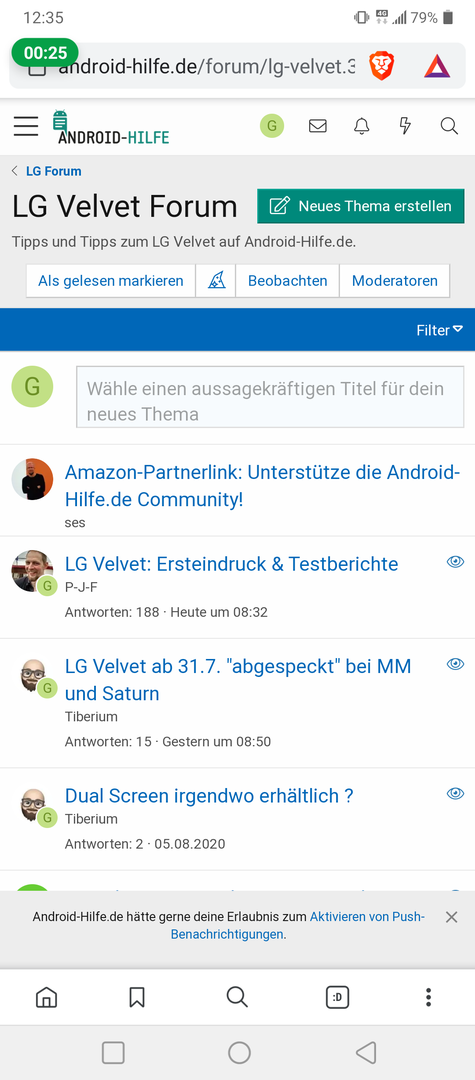Toggle watch eye on Ersteindruck & Testberichte thread
Image resolution: width=475 pixels, height=1080 pixels.
pyautogui.click(x=455, y=562)
